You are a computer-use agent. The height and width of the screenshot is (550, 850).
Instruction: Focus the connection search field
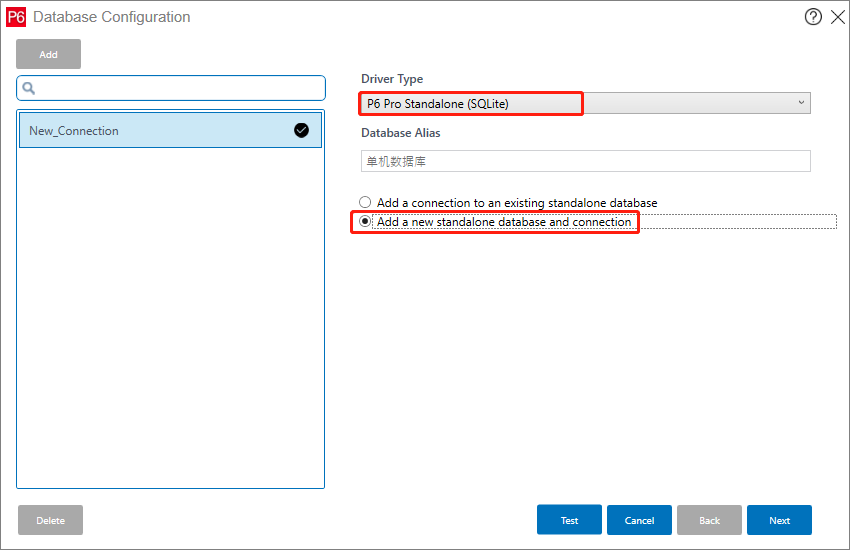(x=171, y=88)
